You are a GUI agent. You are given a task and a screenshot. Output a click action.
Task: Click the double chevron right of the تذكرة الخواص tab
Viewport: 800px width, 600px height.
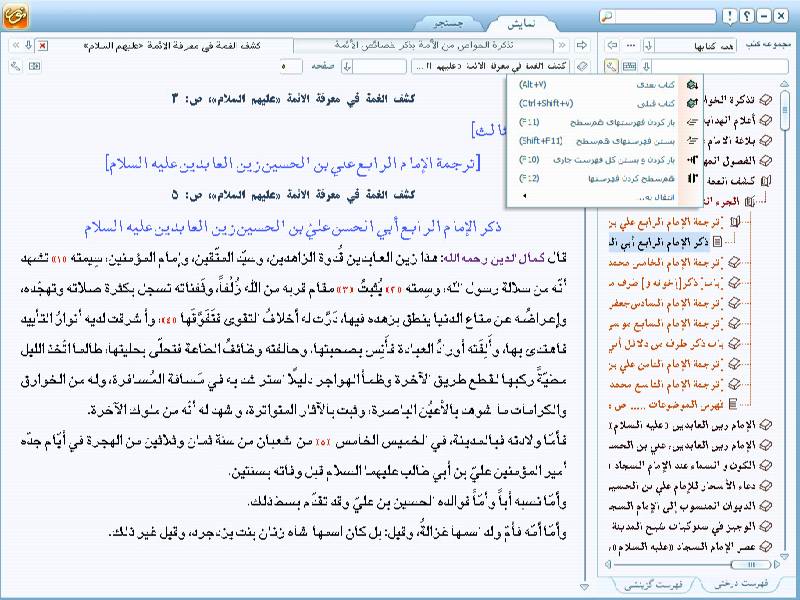(562, 45)
